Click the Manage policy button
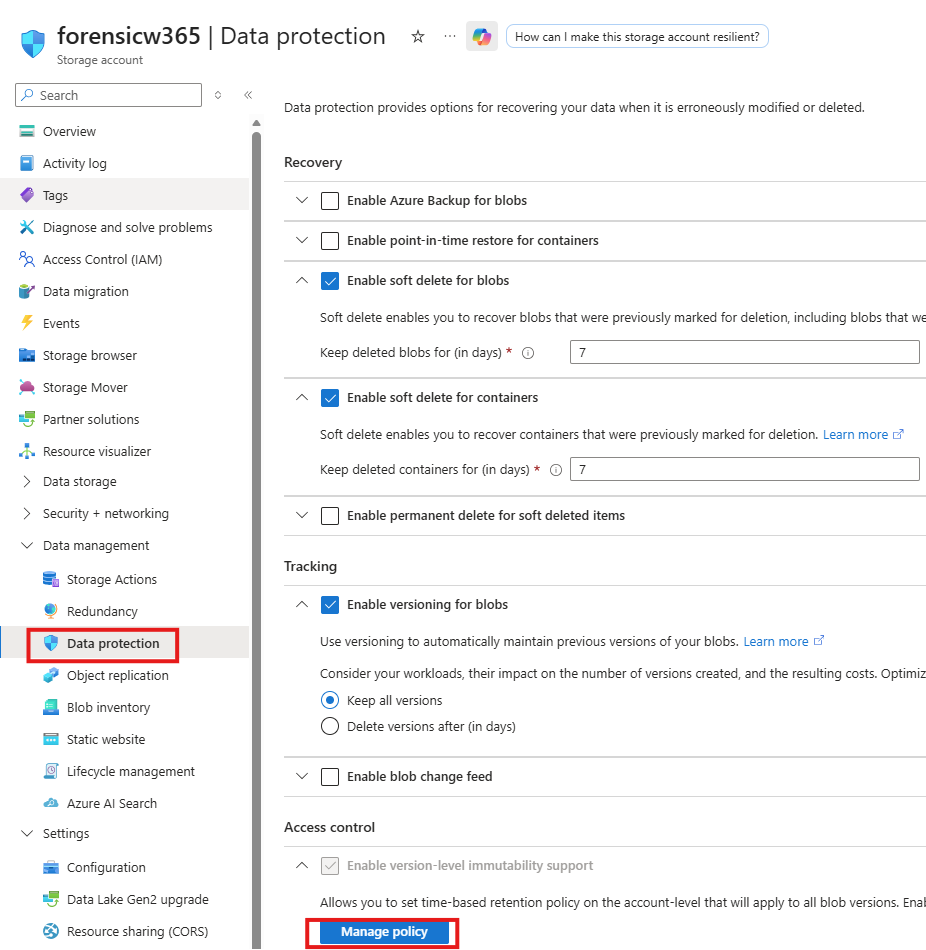 384,932
